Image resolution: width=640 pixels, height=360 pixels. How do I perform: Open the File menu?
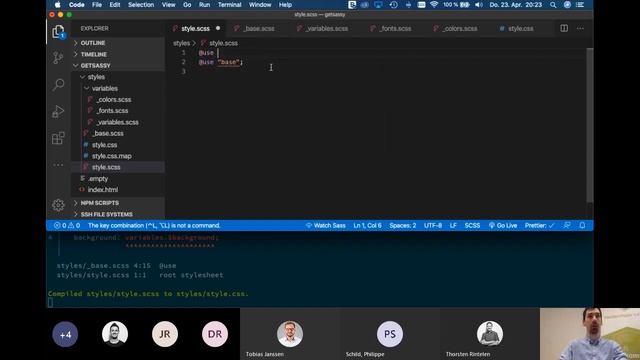pos(97,5)
